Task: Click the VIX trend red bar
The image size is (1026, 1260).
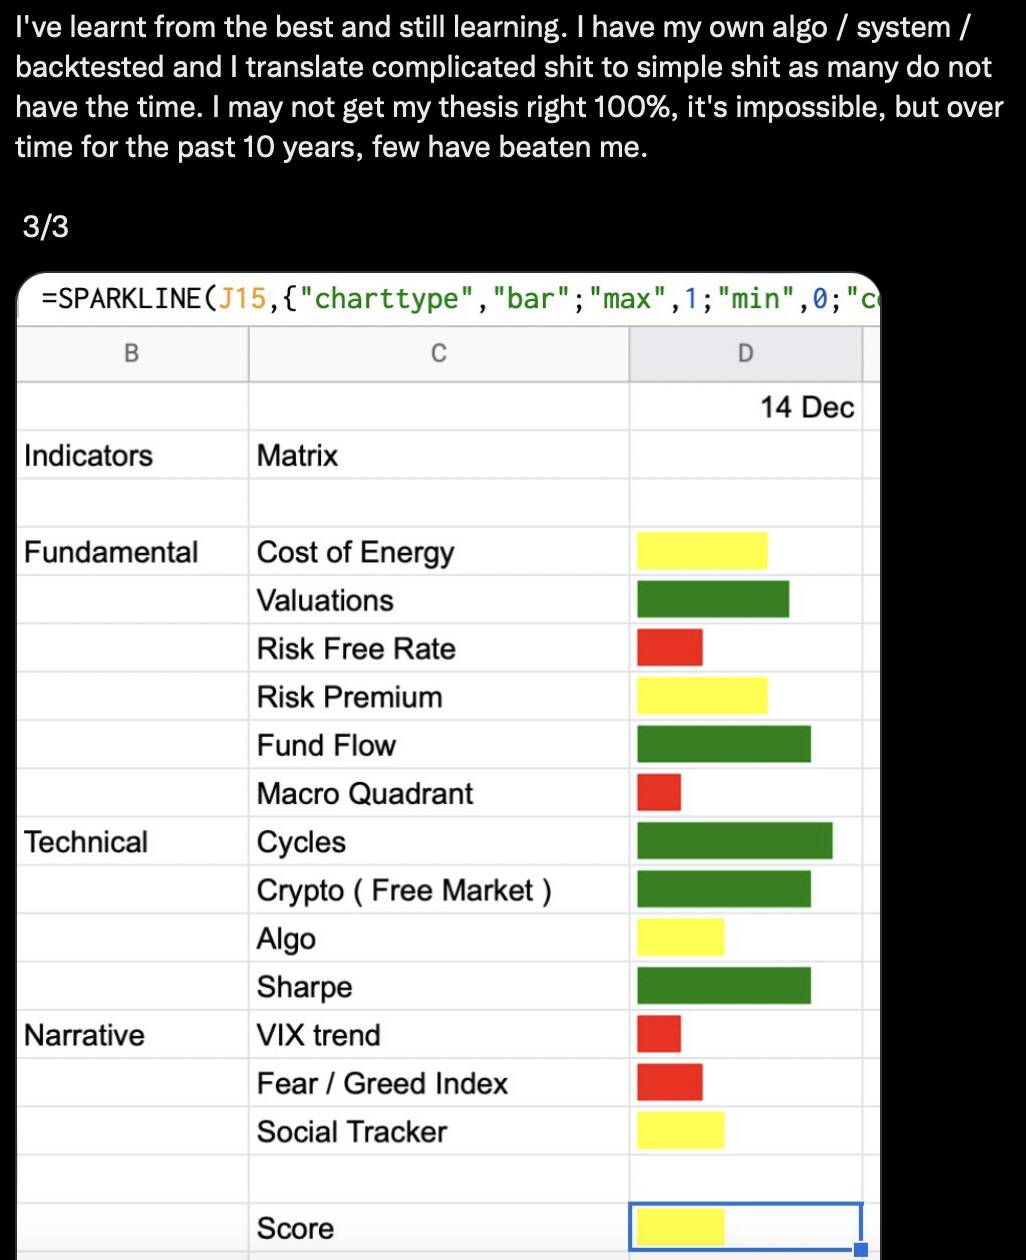Action: tap(659, 1034)
